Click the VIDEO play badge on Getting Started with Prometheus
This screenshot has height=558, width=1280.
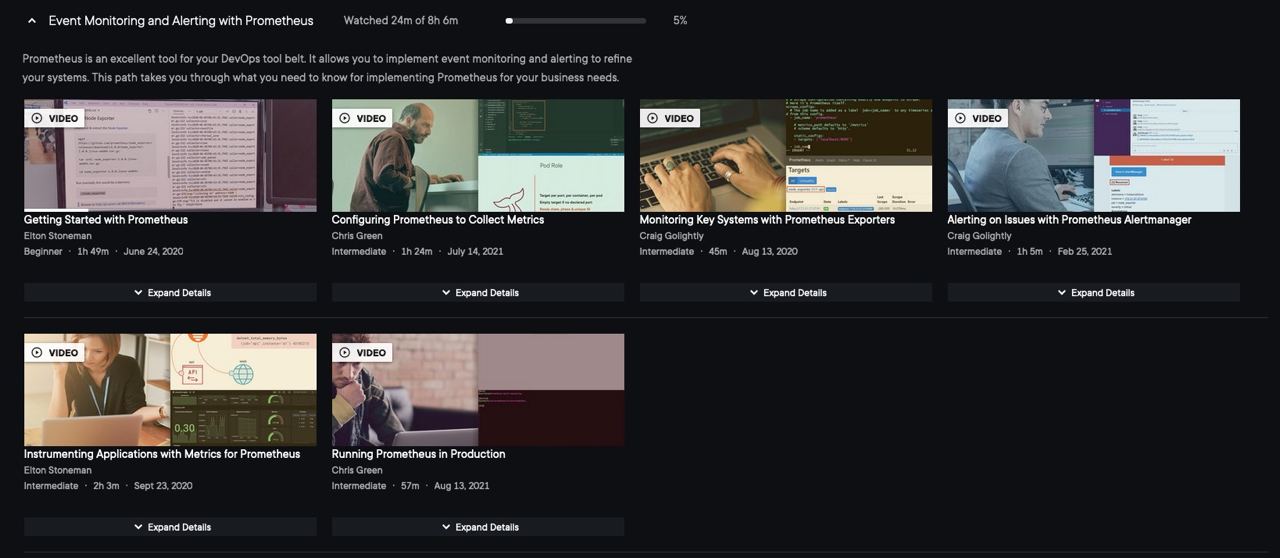tap(54, 118)
